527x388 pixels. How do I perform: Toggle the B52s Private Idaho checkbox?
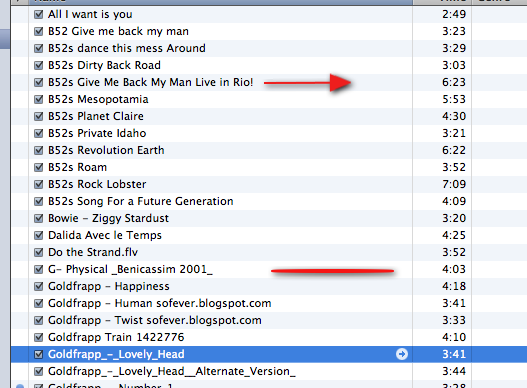click(x=39, y=133)
